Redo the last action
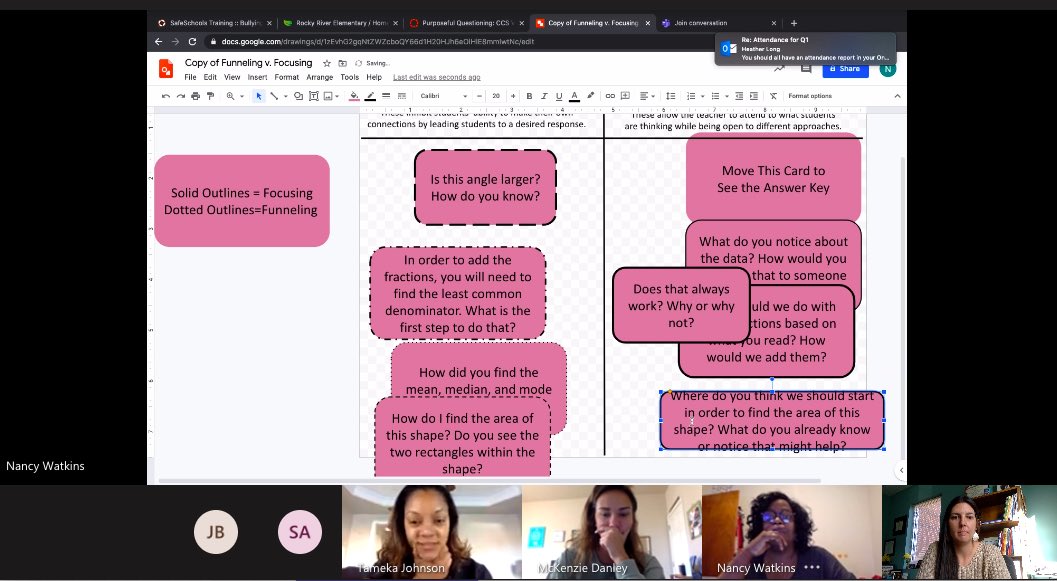The height and width of the screenshot is (581, 1057). coord(181,96)
